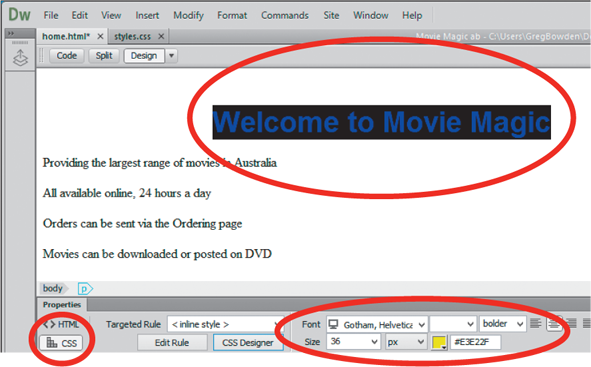Close the home.html tab
591x367 pixels.
(100, 37)
